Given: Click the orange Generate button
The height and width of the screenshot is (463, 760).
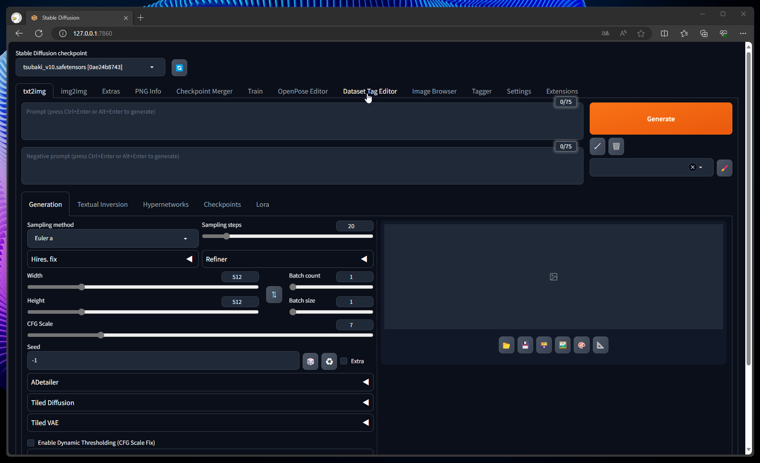Looking at the screenshot, I should click(x=660, y=119).
